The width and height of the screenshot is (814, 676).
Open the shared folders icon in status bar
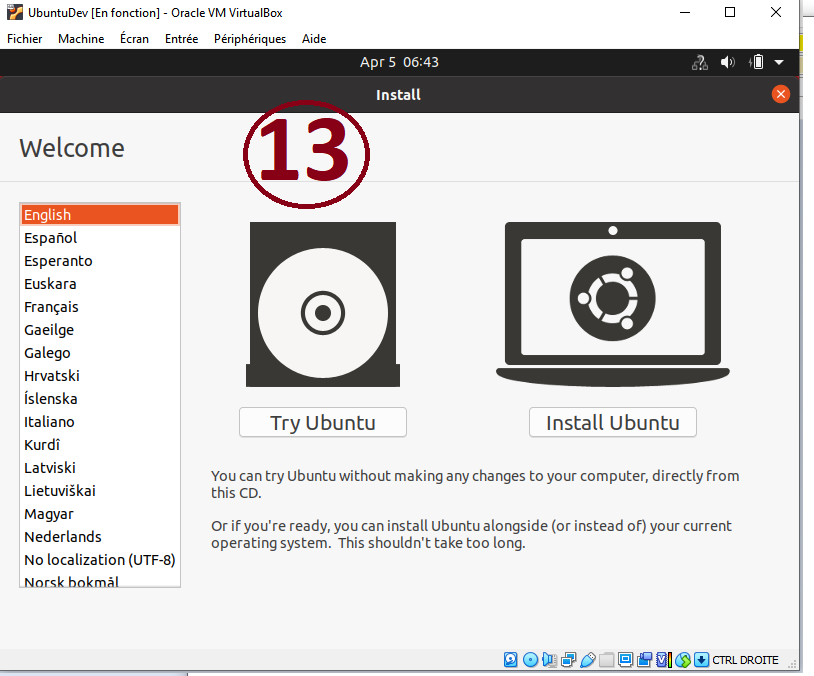coord(607,660)
